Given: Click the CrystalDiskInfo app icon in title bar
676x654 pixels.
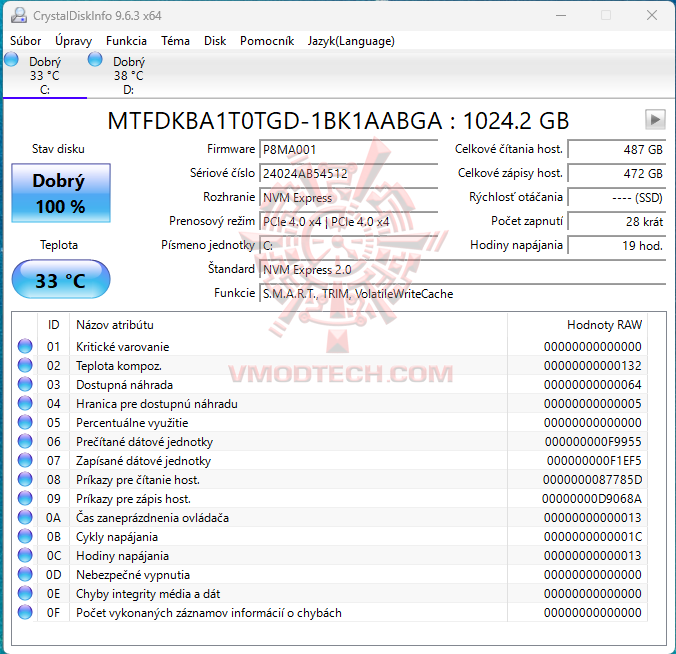Looking at the screenshot, I should tap(19, 16).
